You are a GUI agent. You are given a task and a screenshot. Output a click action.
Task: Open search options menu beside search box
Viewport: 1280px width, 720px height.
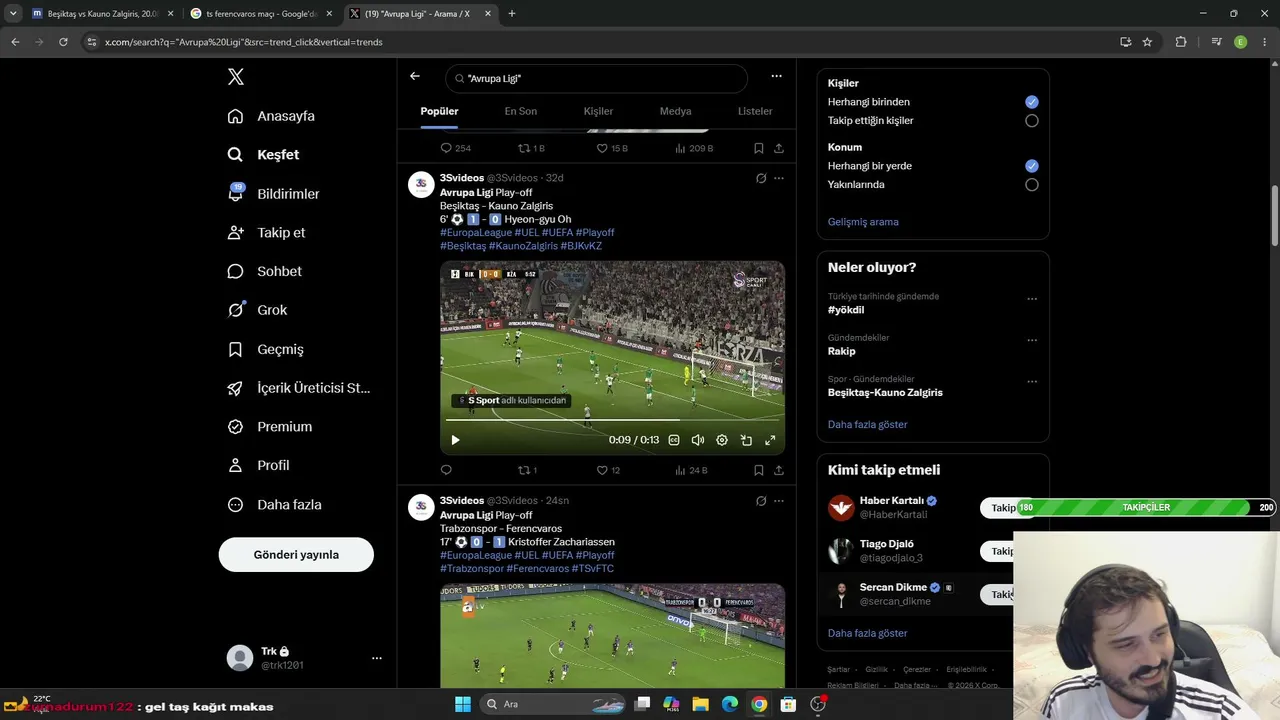tap(776, 76)
